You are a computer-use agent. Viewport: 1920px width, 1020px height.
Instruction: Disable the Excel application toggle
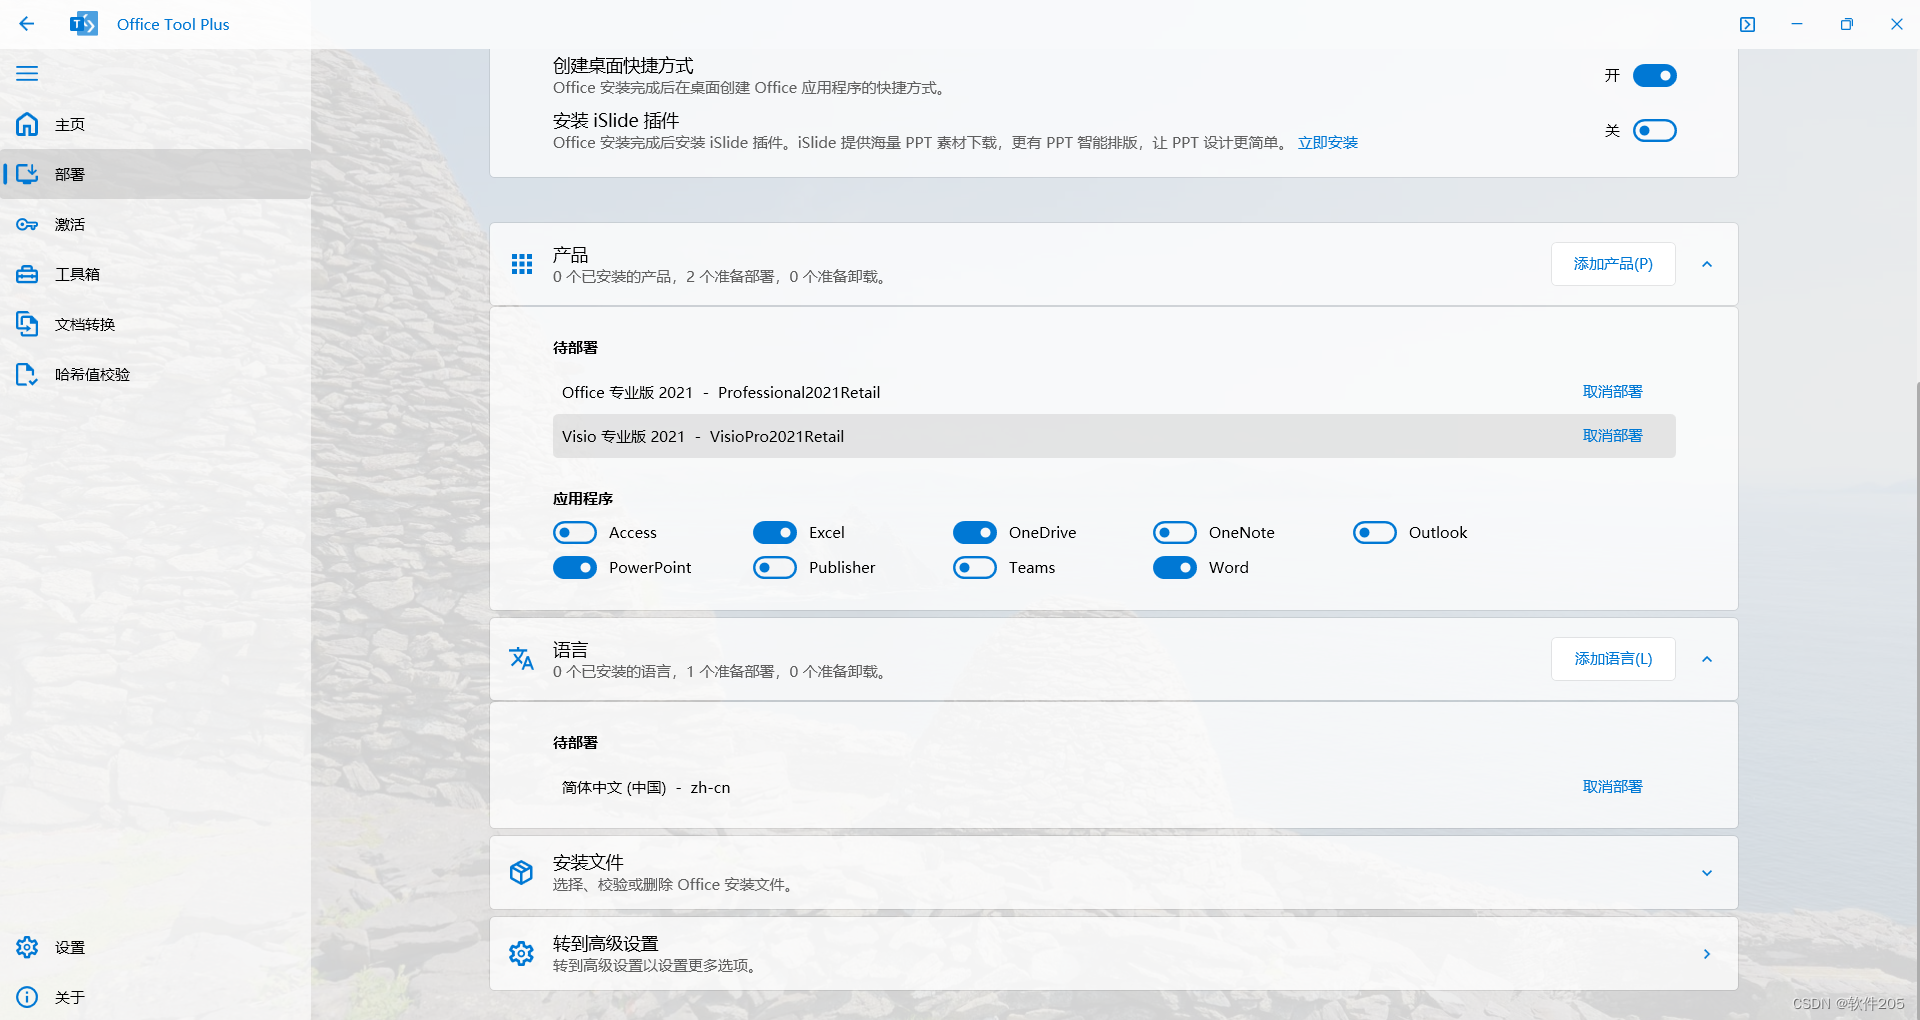pos(775,533)
